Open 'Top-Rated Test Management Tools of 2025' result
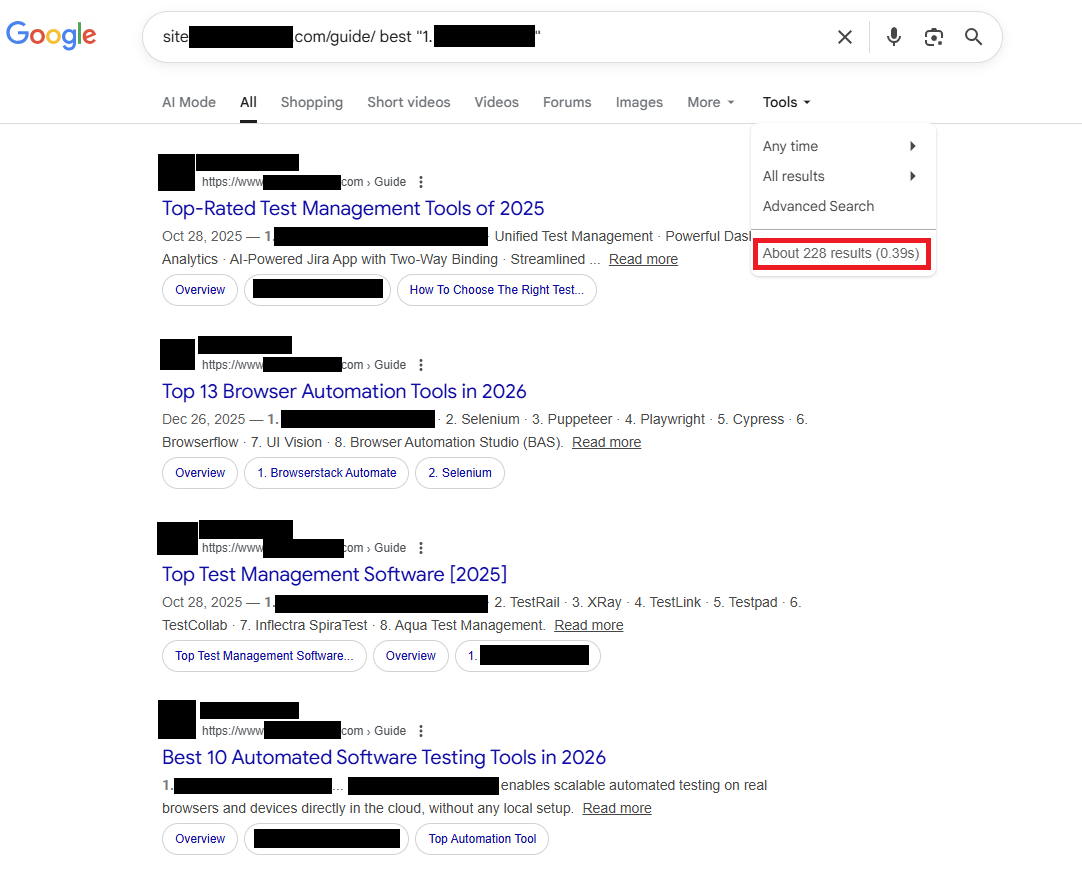The image size is (1082, 869). (353, 208)
